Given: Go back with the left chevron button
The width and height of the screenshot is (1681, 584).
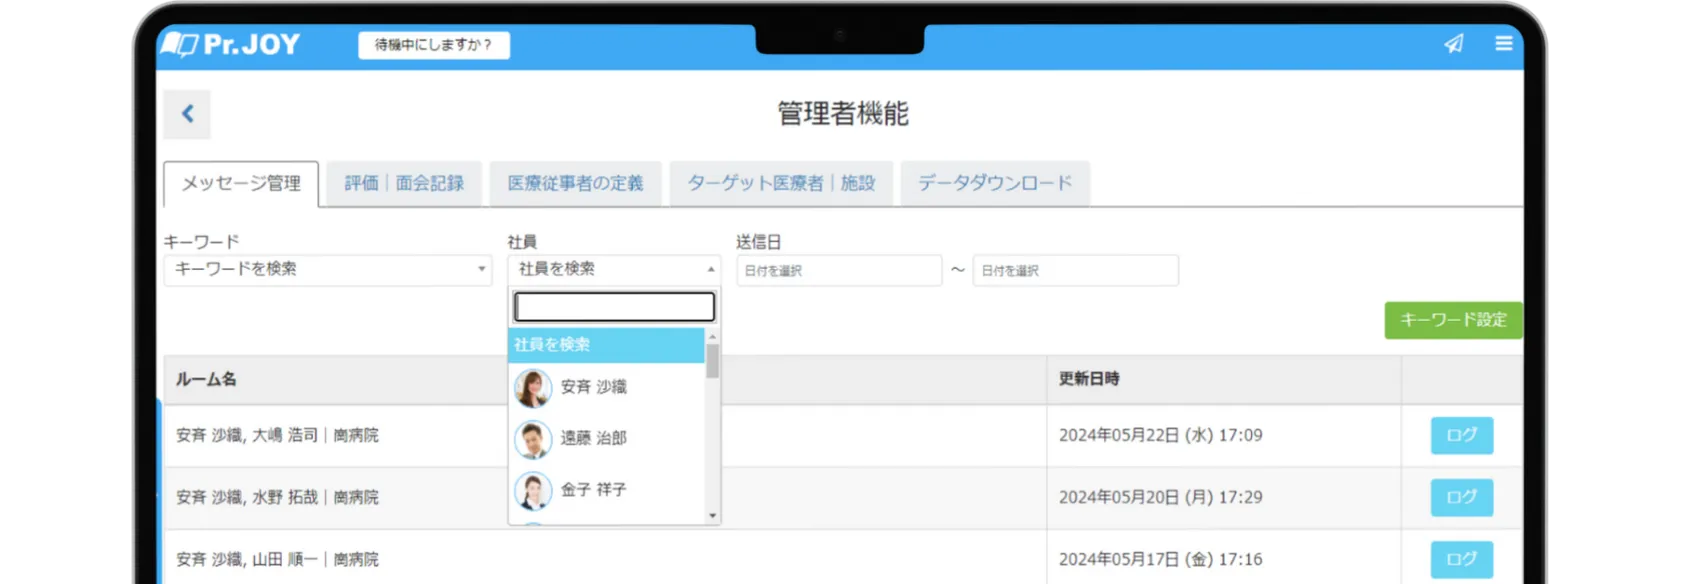Looking at the screenshot, I should [x=187, y=113].
